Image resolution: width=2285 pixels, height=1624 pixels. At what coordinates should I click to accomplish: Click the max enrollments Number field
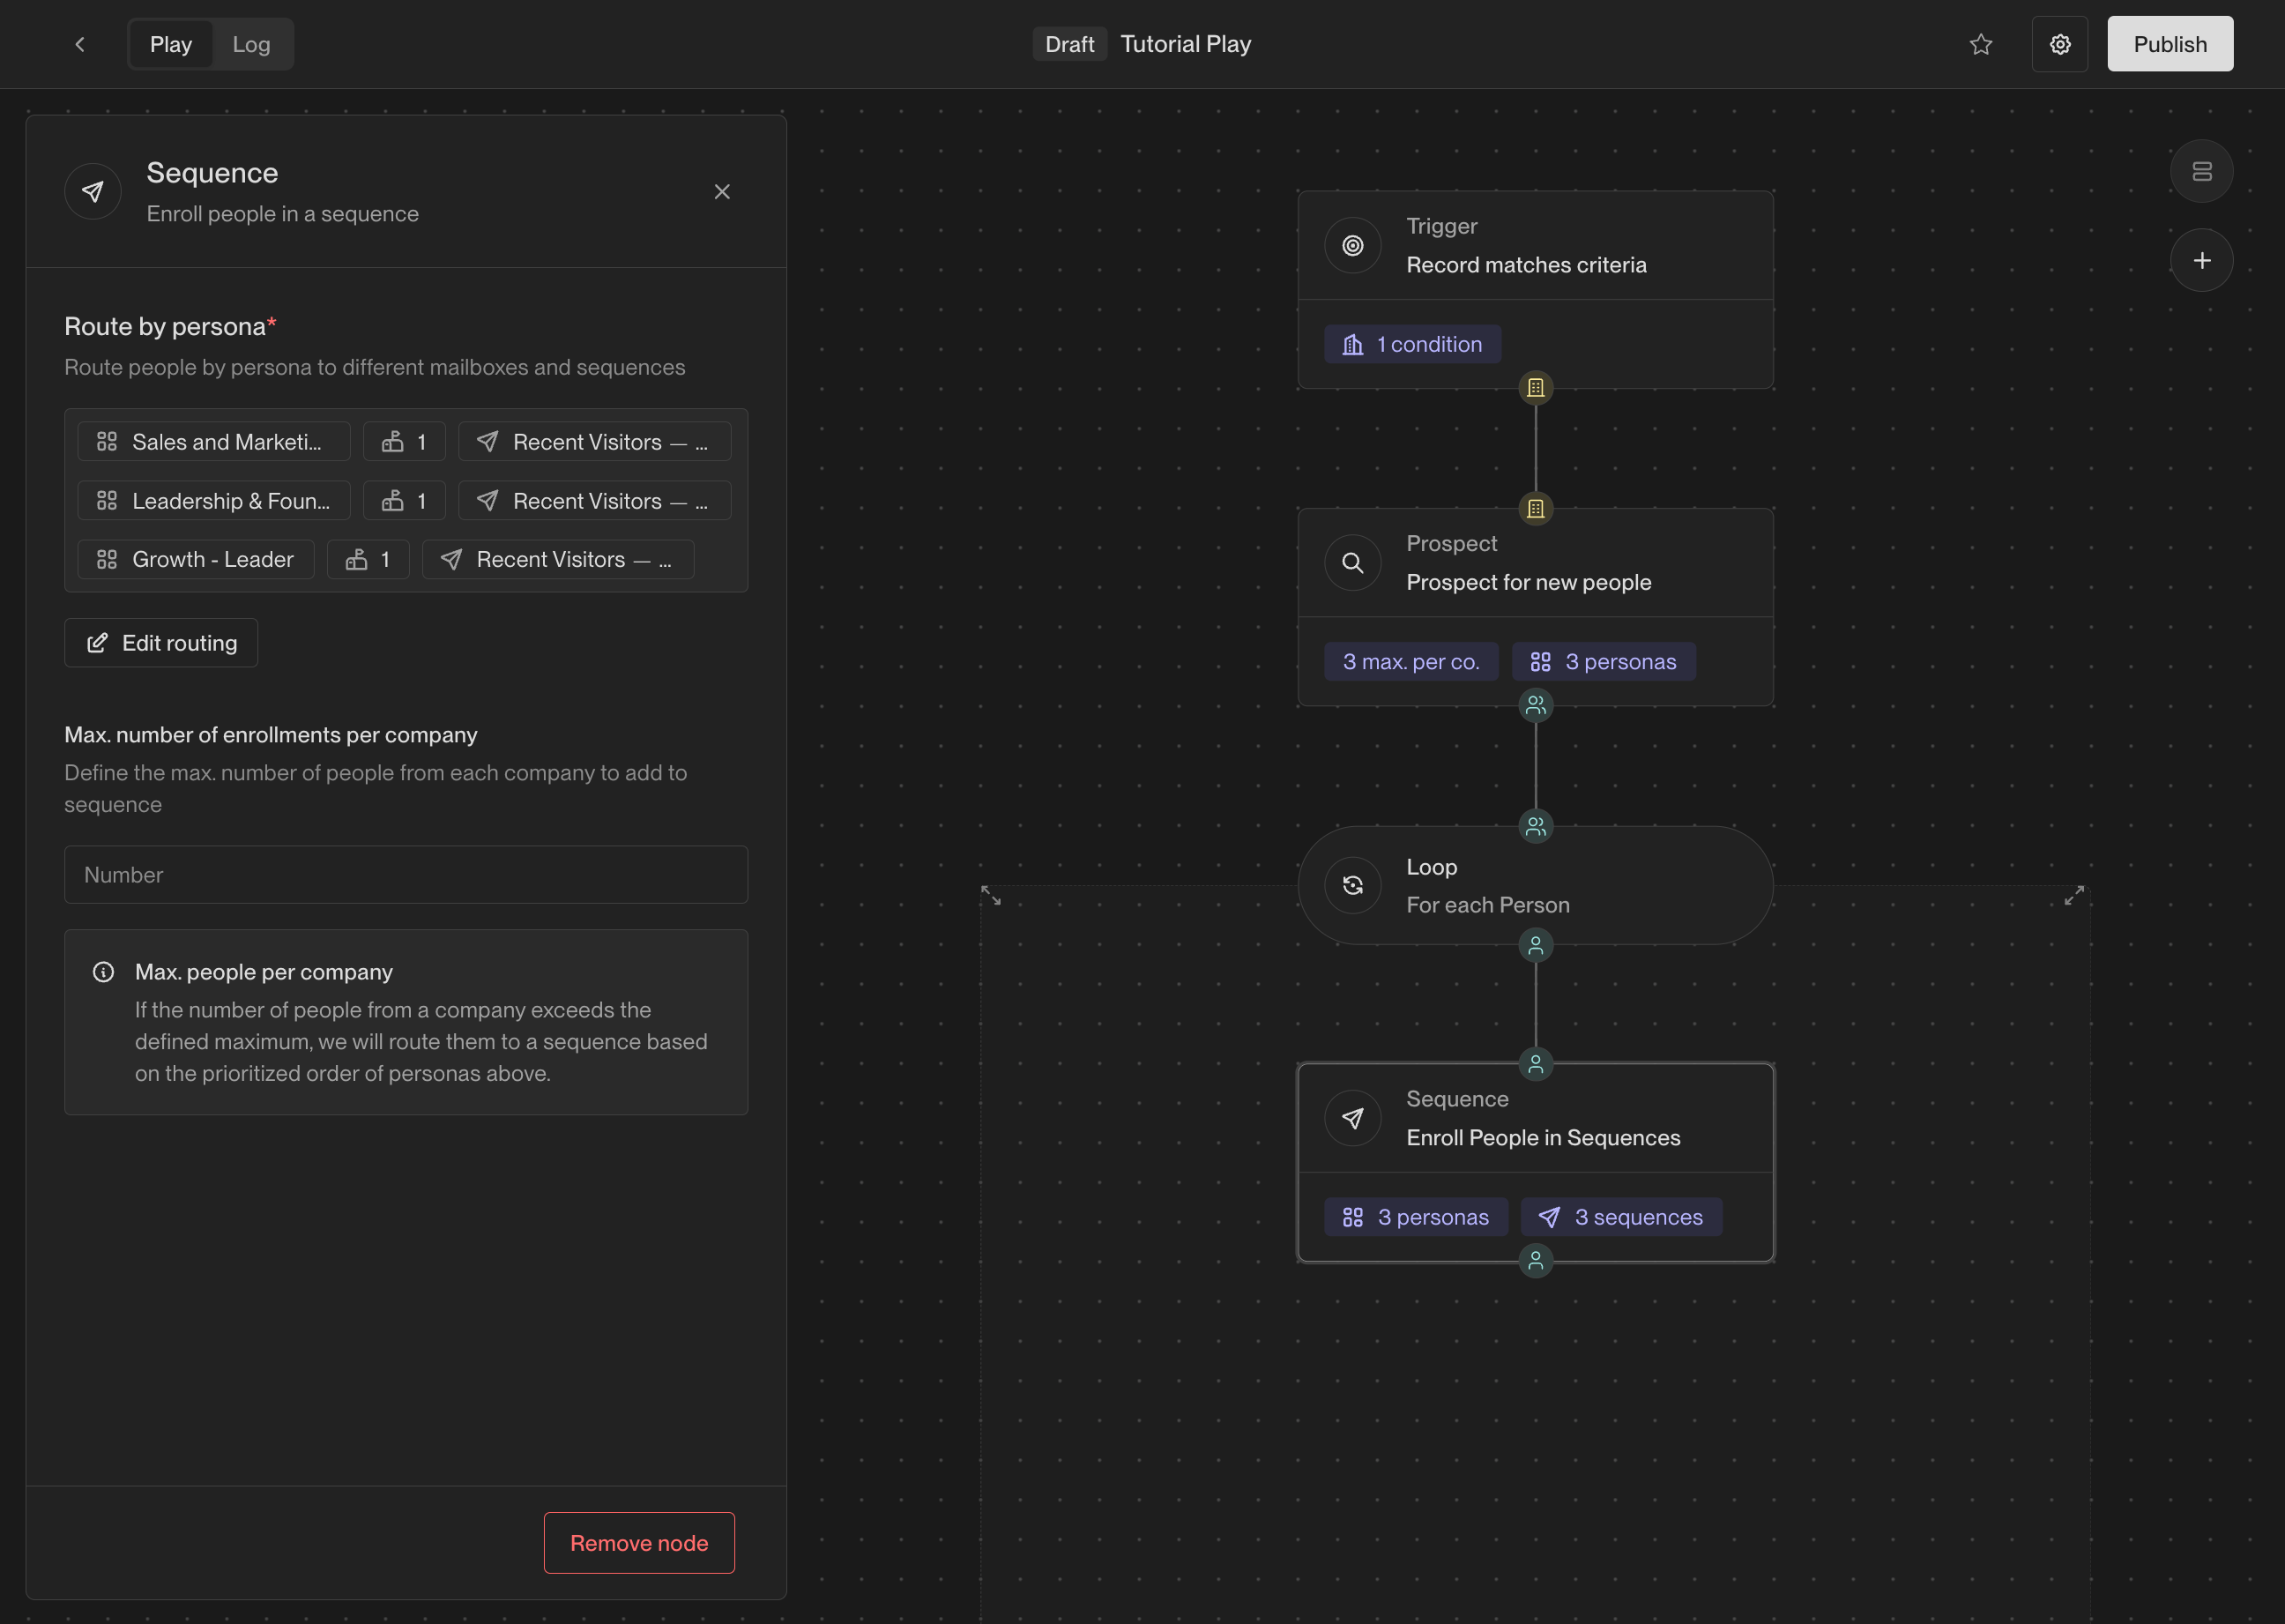(406, 875)
